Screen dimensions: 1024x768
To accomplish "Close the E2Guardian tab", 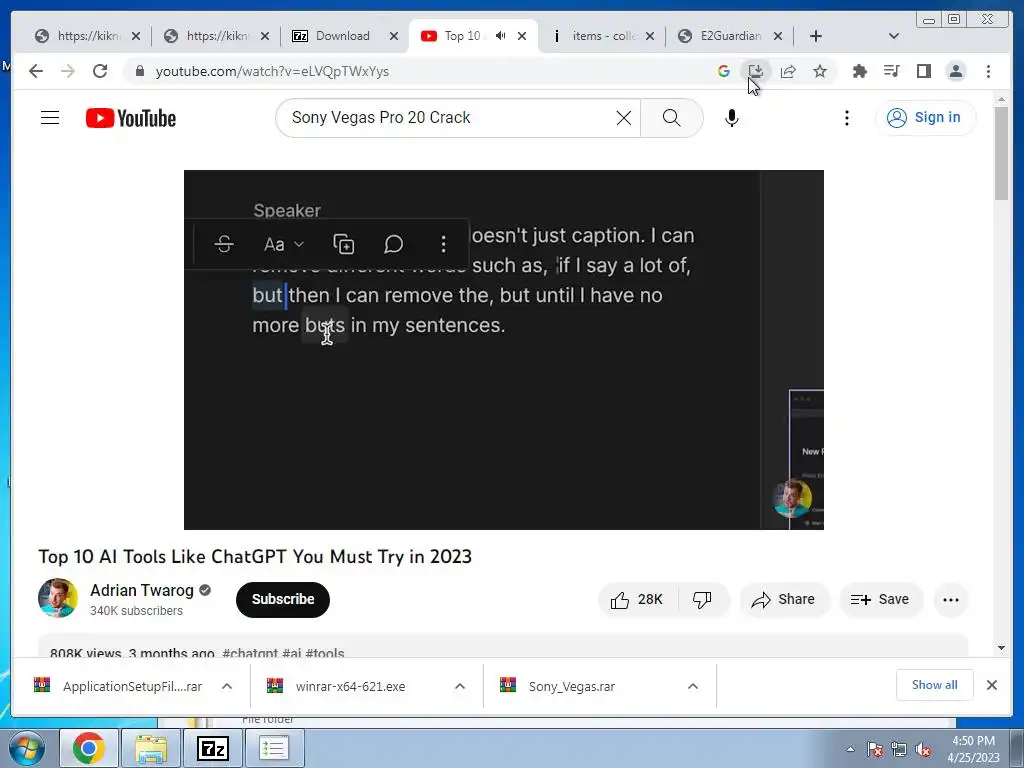I will pyautogui.click(x=778, y=36).
